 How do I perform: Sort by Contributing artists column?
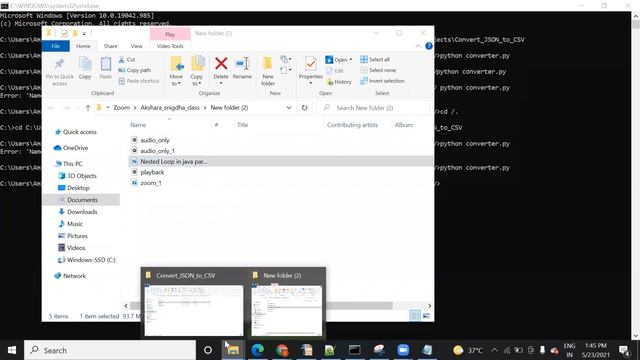352,125
